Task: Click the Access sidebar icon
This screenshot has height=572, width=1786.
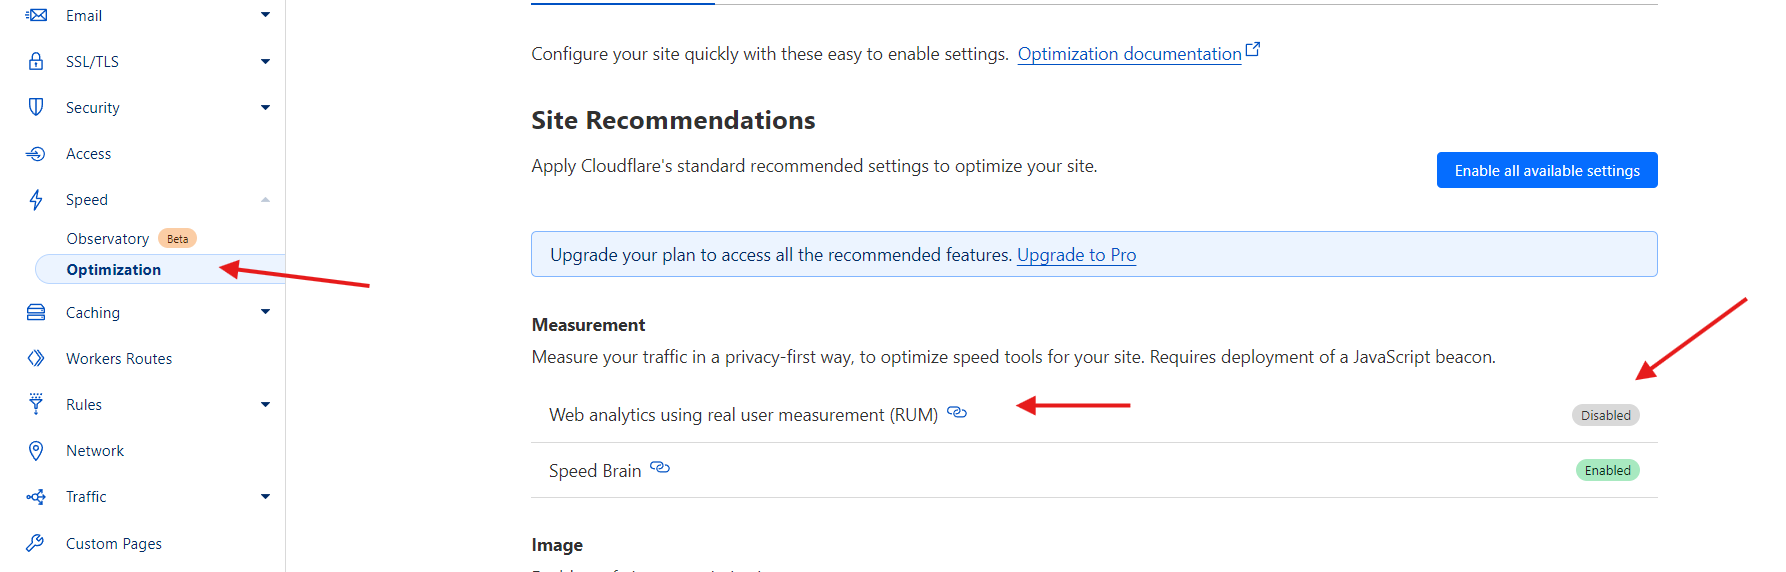Action: tap(36, 153)
